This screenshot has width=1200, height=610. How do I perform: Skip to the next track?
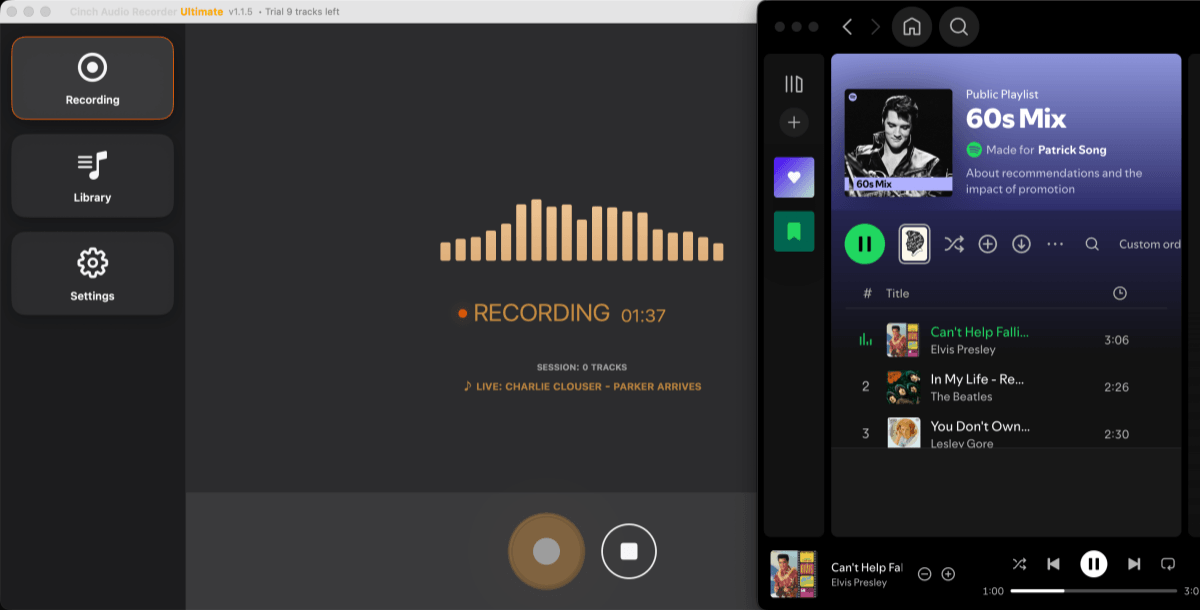[1134, 564]
